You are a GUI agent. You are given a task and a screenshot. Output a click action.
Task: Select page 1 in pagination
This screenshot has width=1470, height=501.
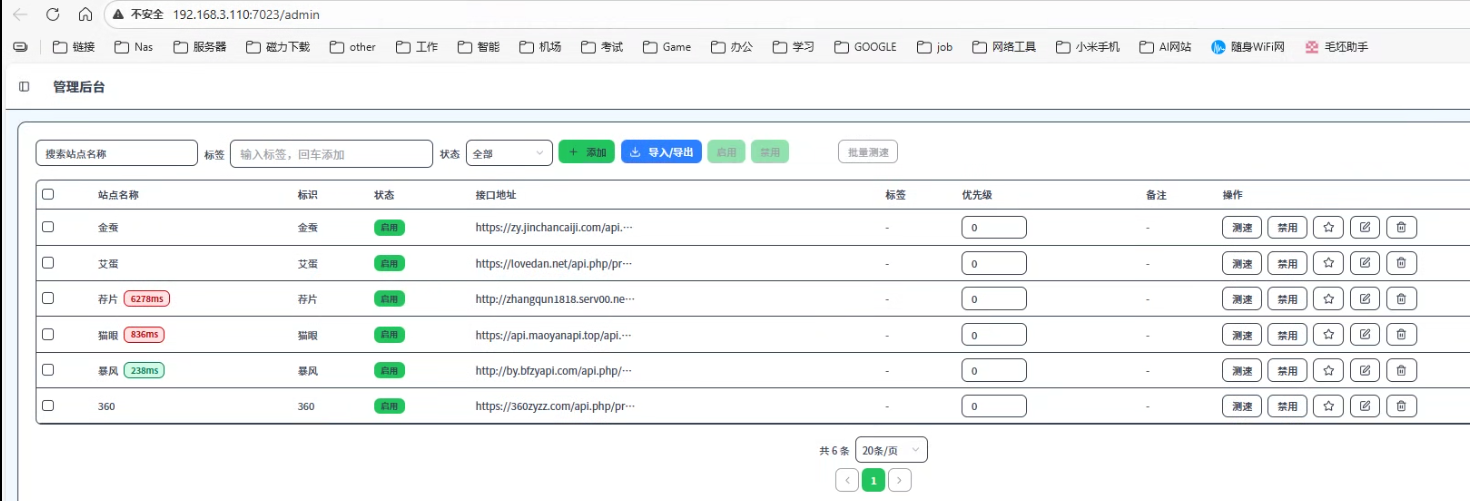pyautogui.click(x=873, y=480)
